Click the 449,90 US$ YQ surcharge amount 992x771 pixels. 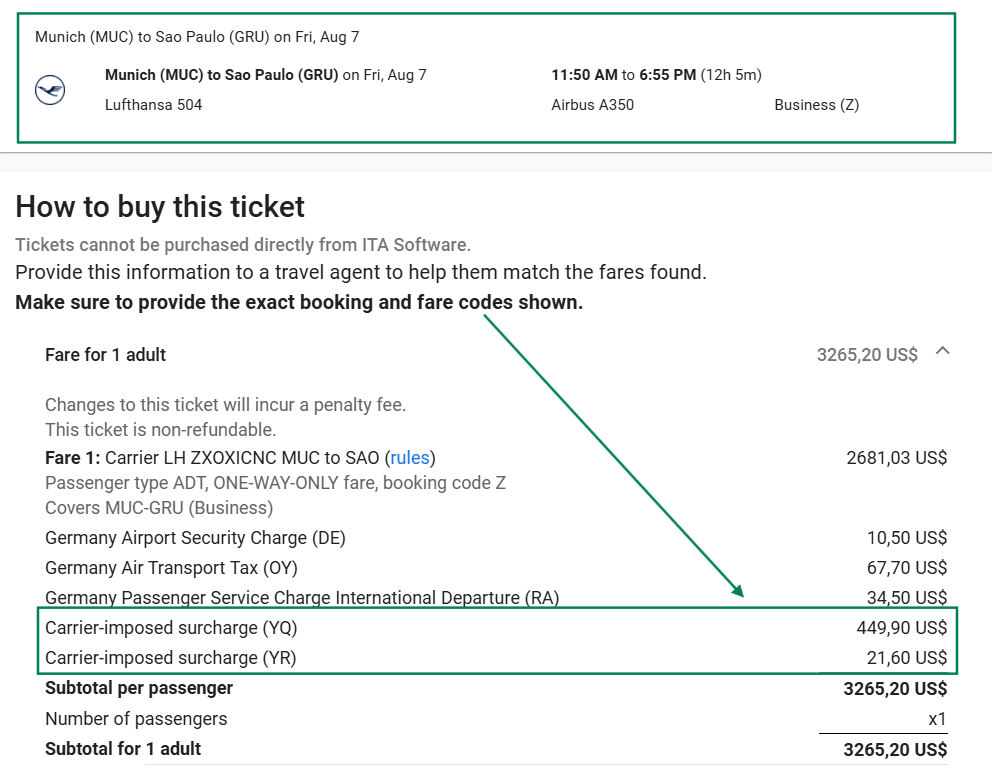(902, 627)
